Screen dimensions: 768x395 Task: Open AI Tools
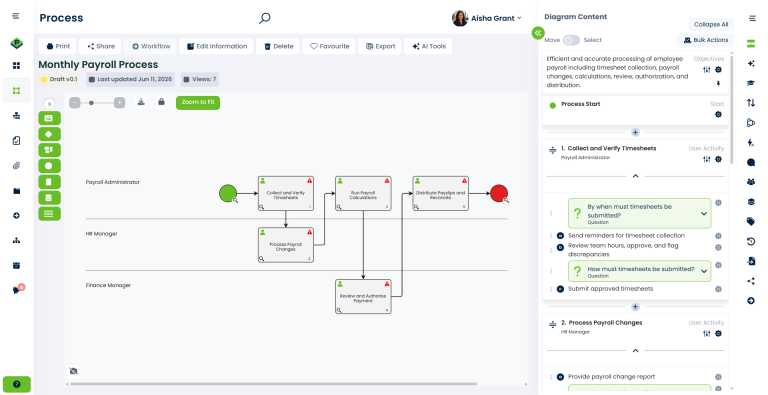pyautogui.click(x=429, y=46)
